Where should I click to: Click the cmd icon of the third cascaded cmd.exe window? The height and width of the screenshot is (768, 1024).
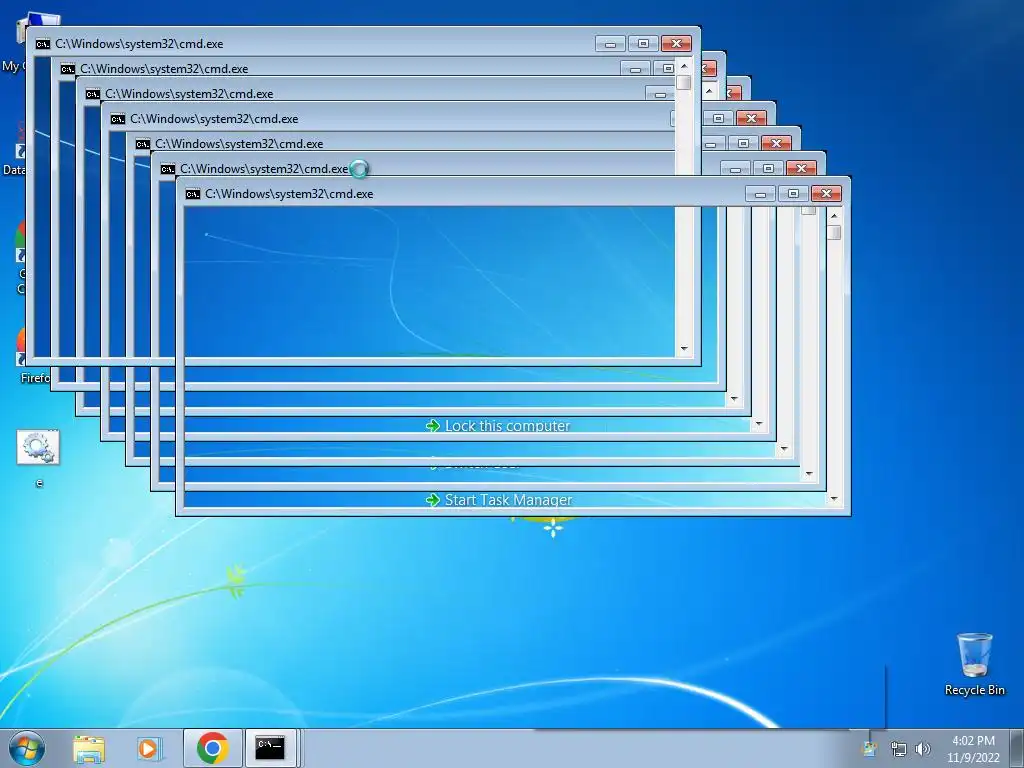click(93, 94)
